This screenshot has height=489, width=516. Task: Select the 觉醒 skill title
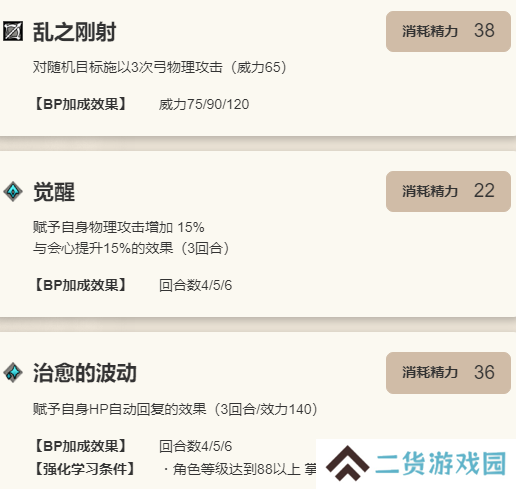point(54,192)
